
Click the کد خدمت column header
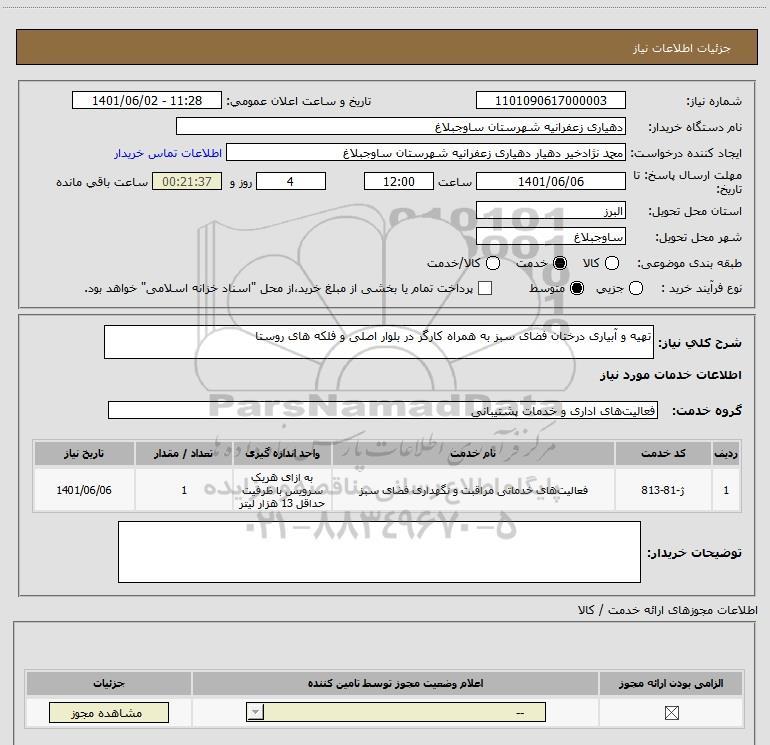663,453
